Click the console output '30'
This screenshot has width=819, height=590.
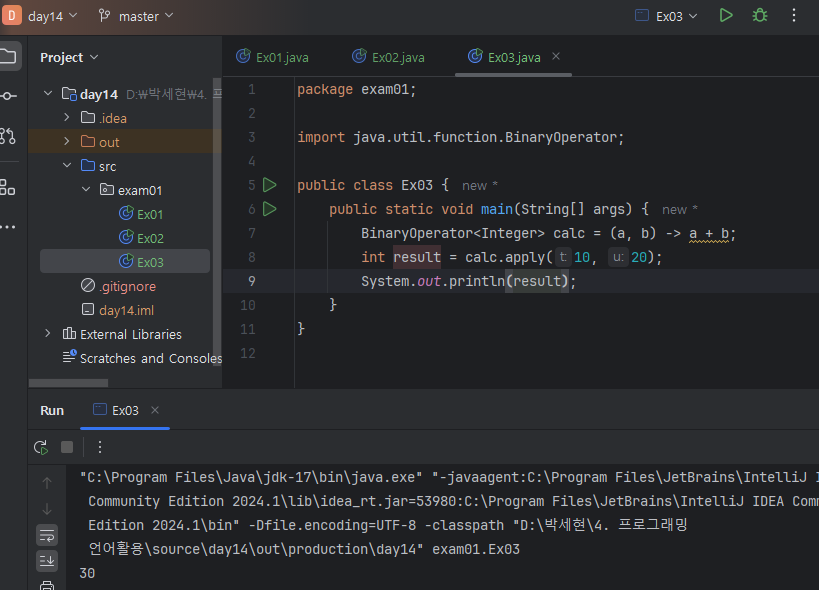tap(87, 573)
